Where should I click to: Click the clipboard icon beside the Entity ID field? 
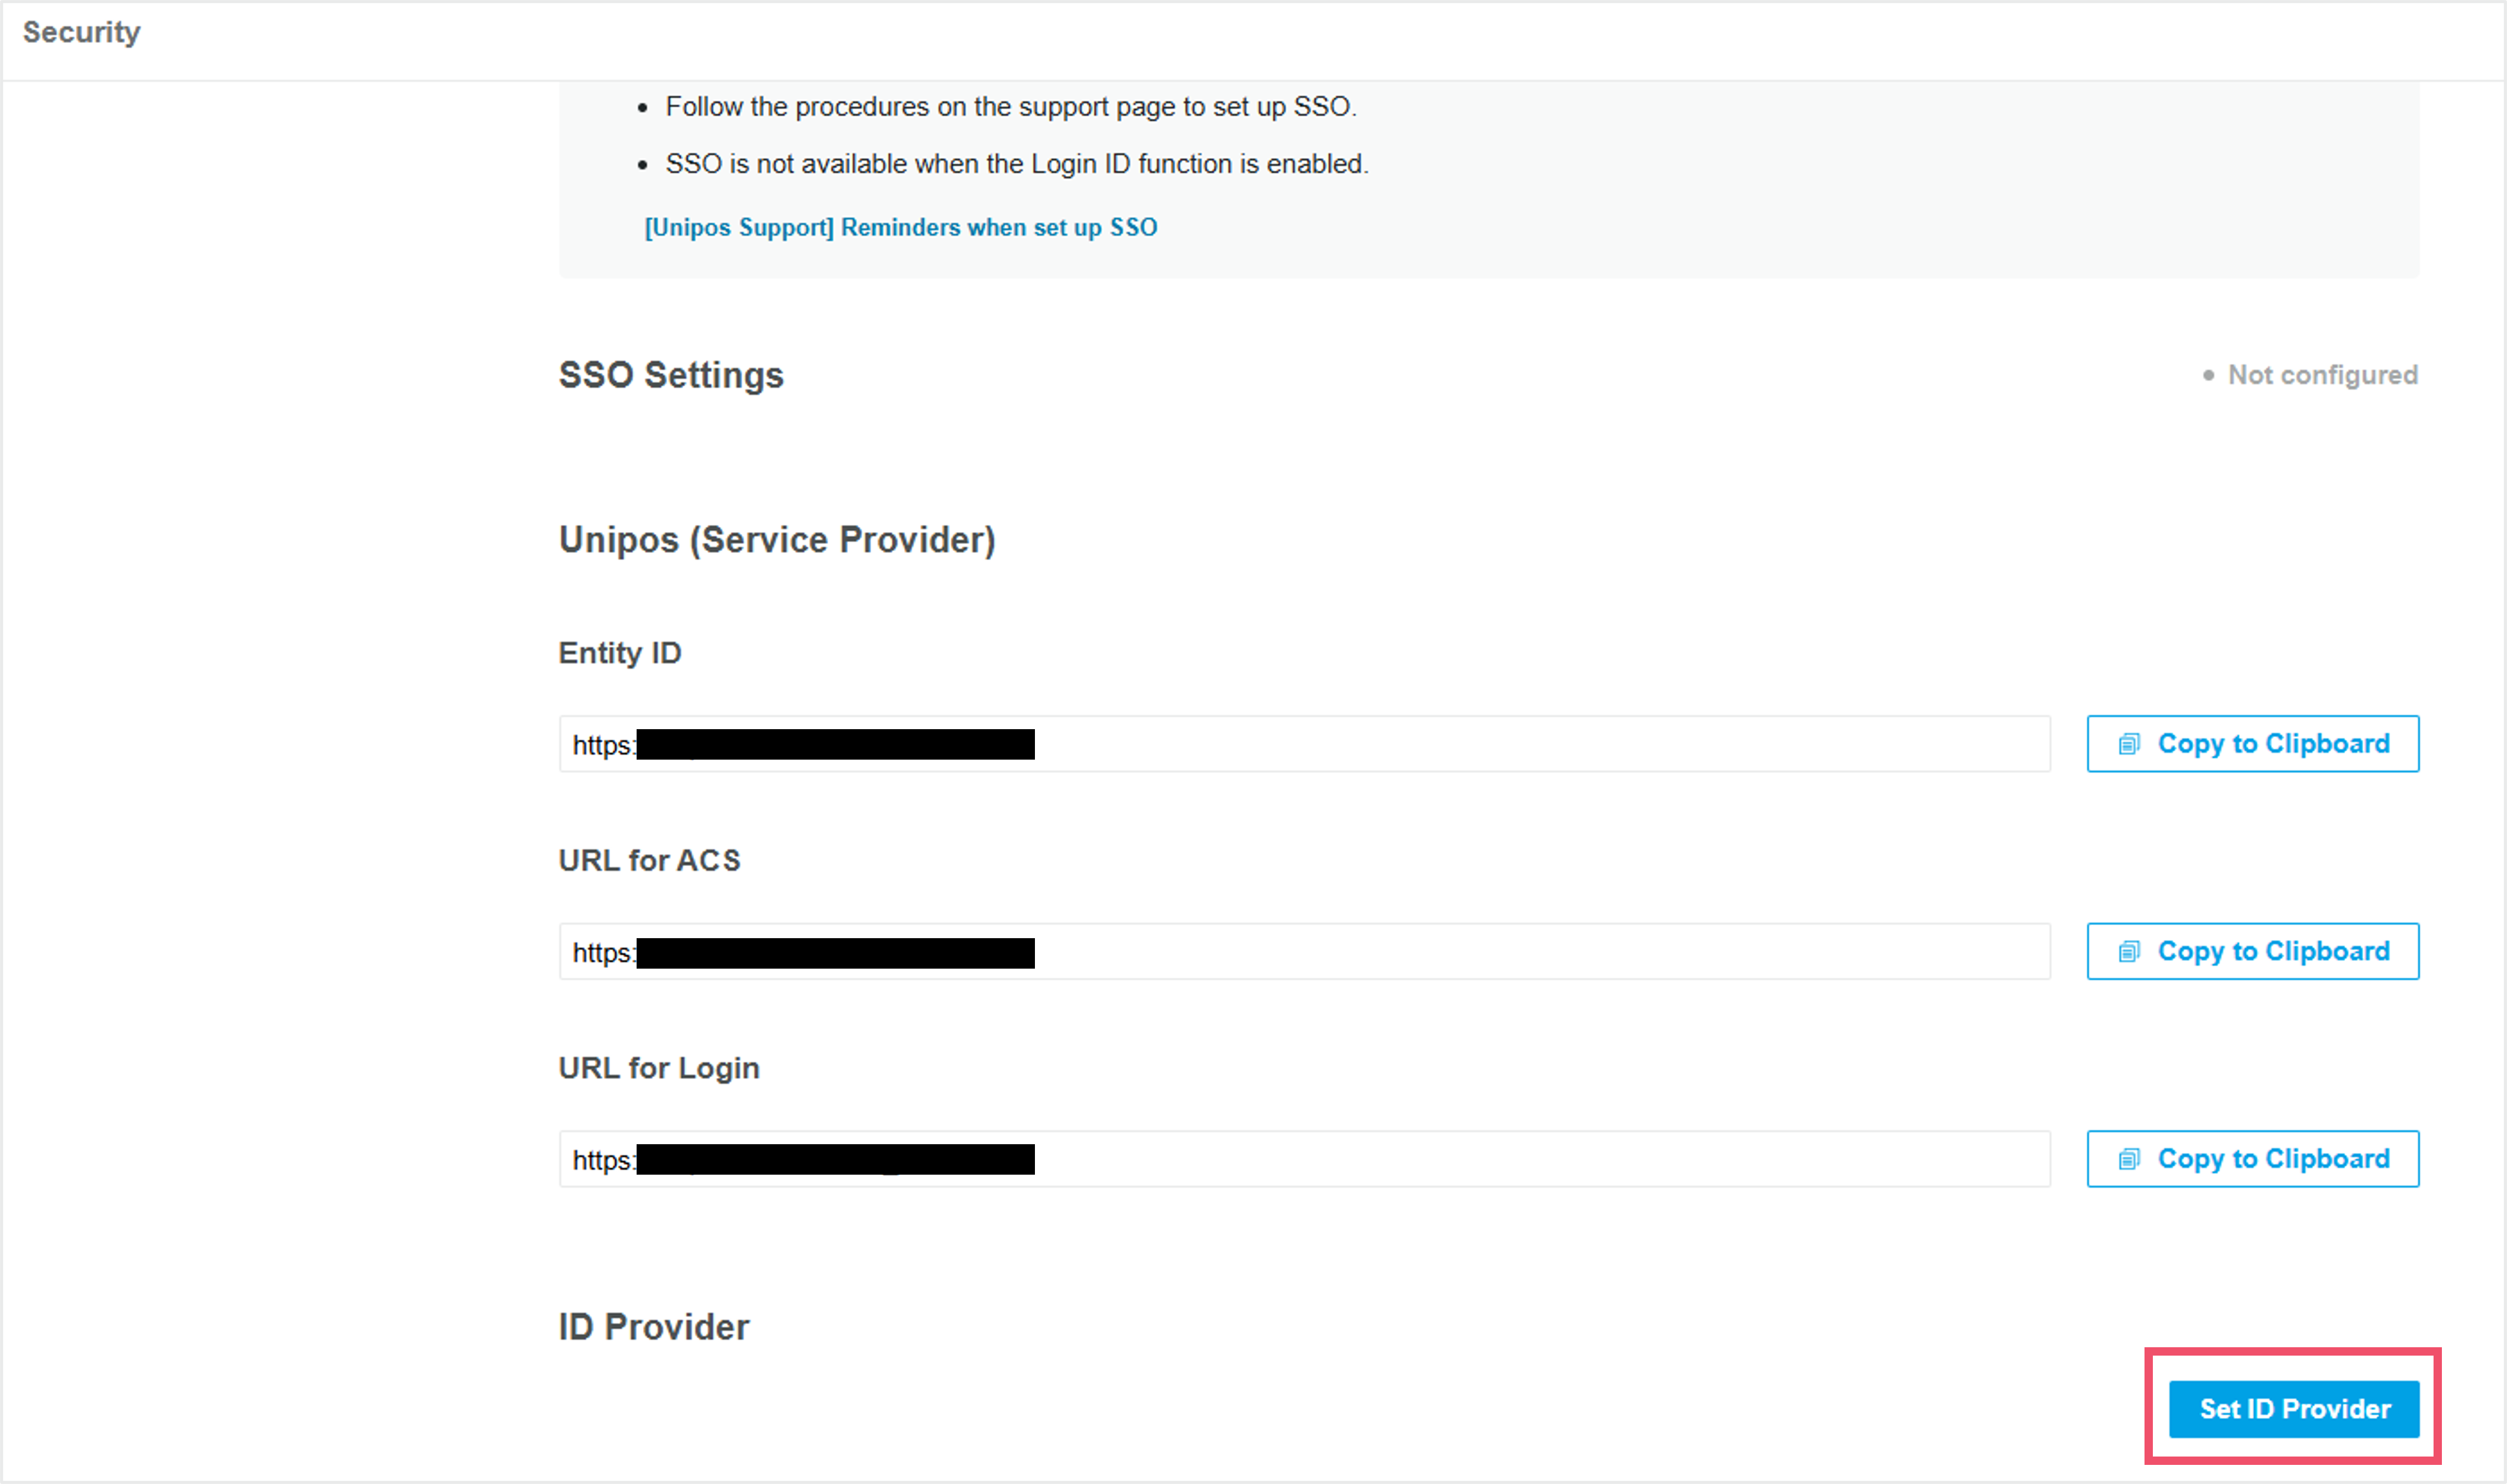coord(2129,744)
